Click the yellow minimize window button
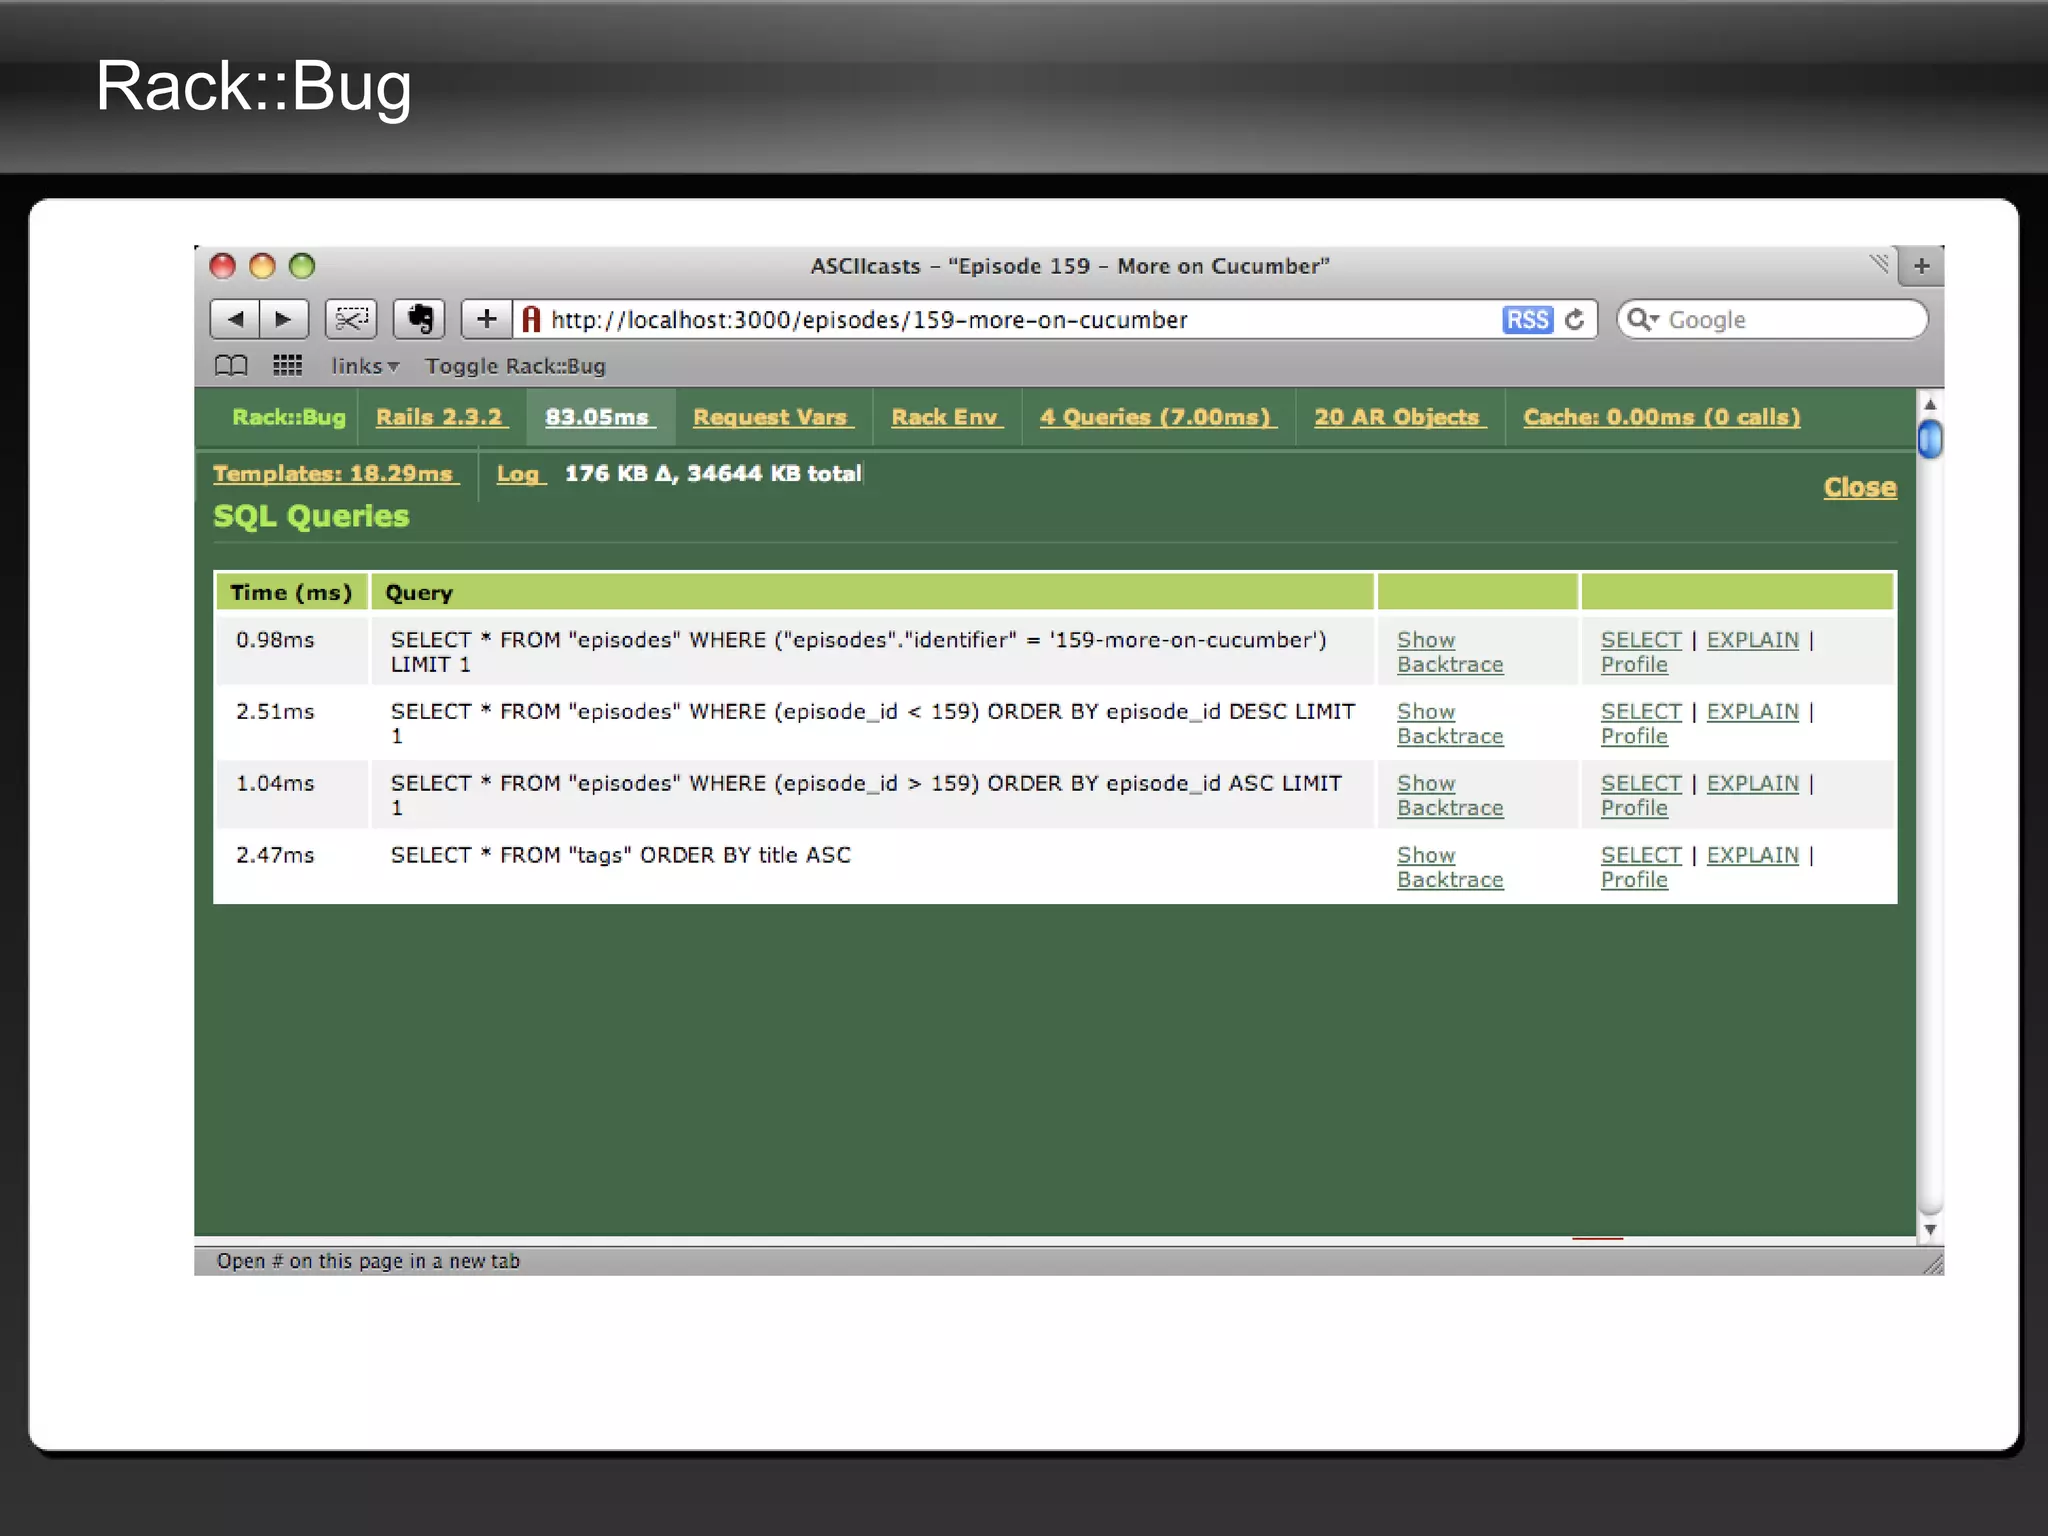 pos(262,266)
